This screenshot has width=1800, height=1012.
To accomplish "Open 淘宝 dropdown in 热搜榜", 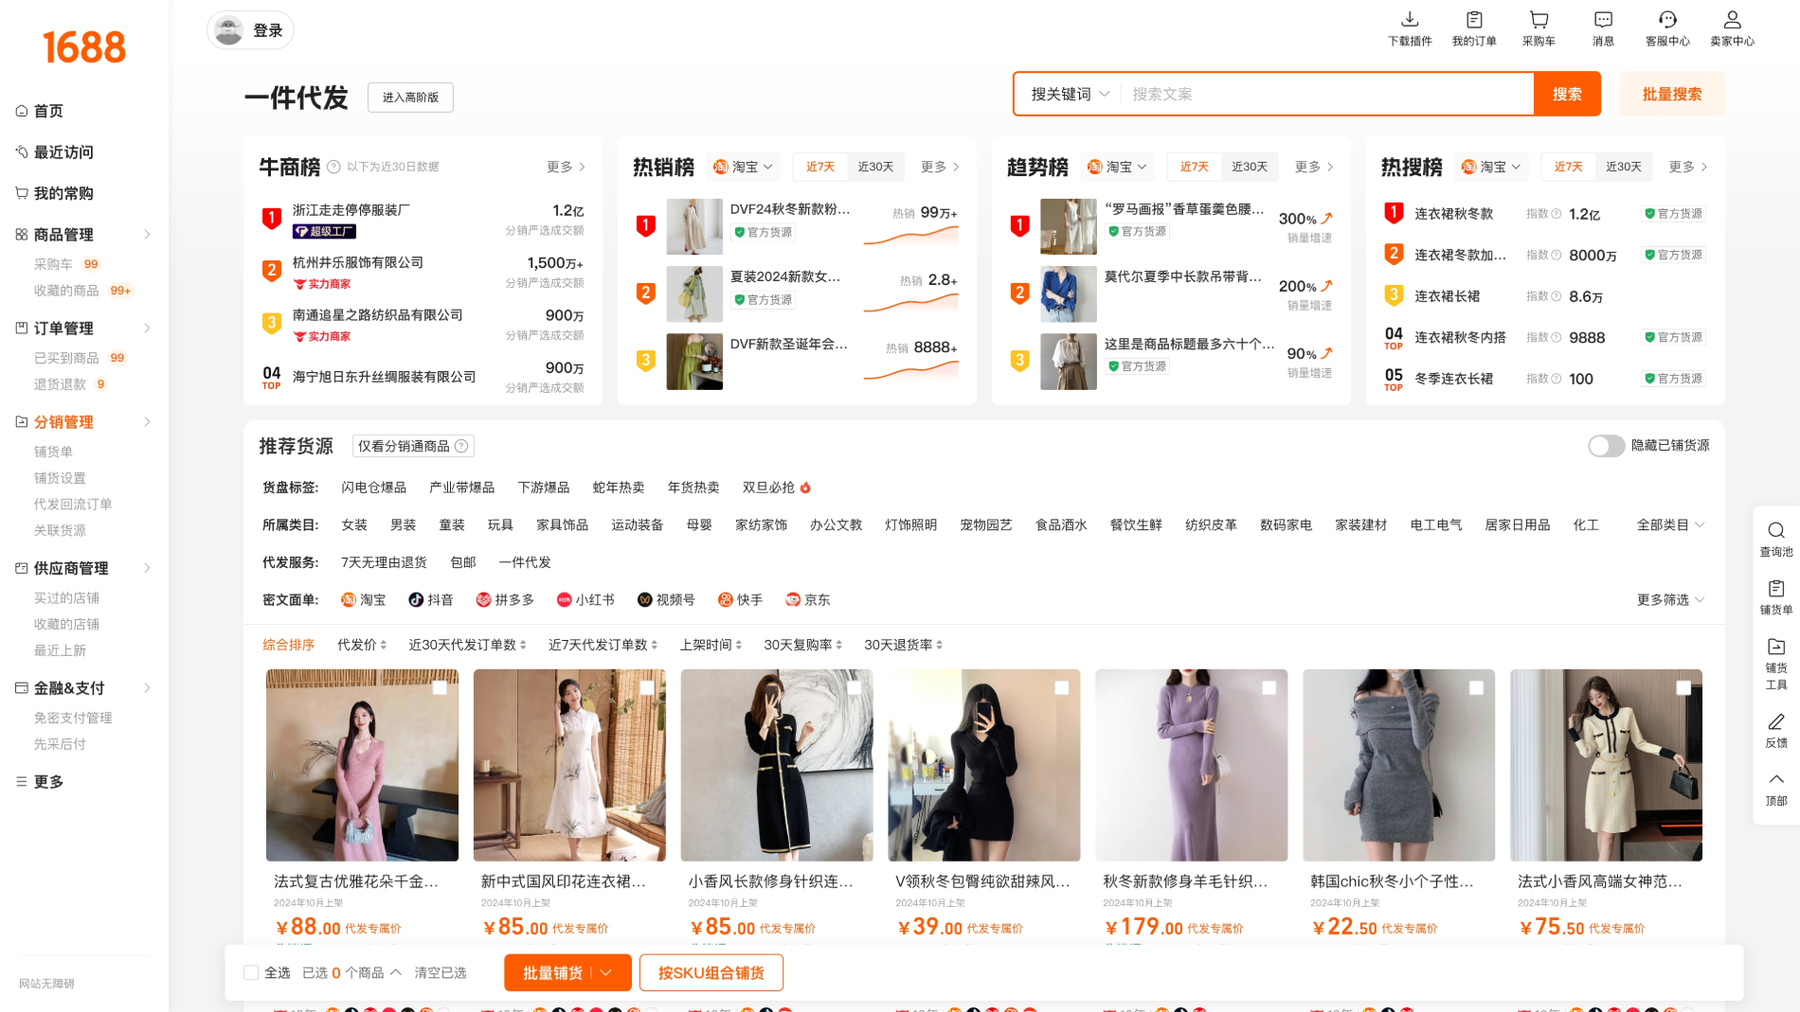I will pyautogui.click(x=1490, y=167).
